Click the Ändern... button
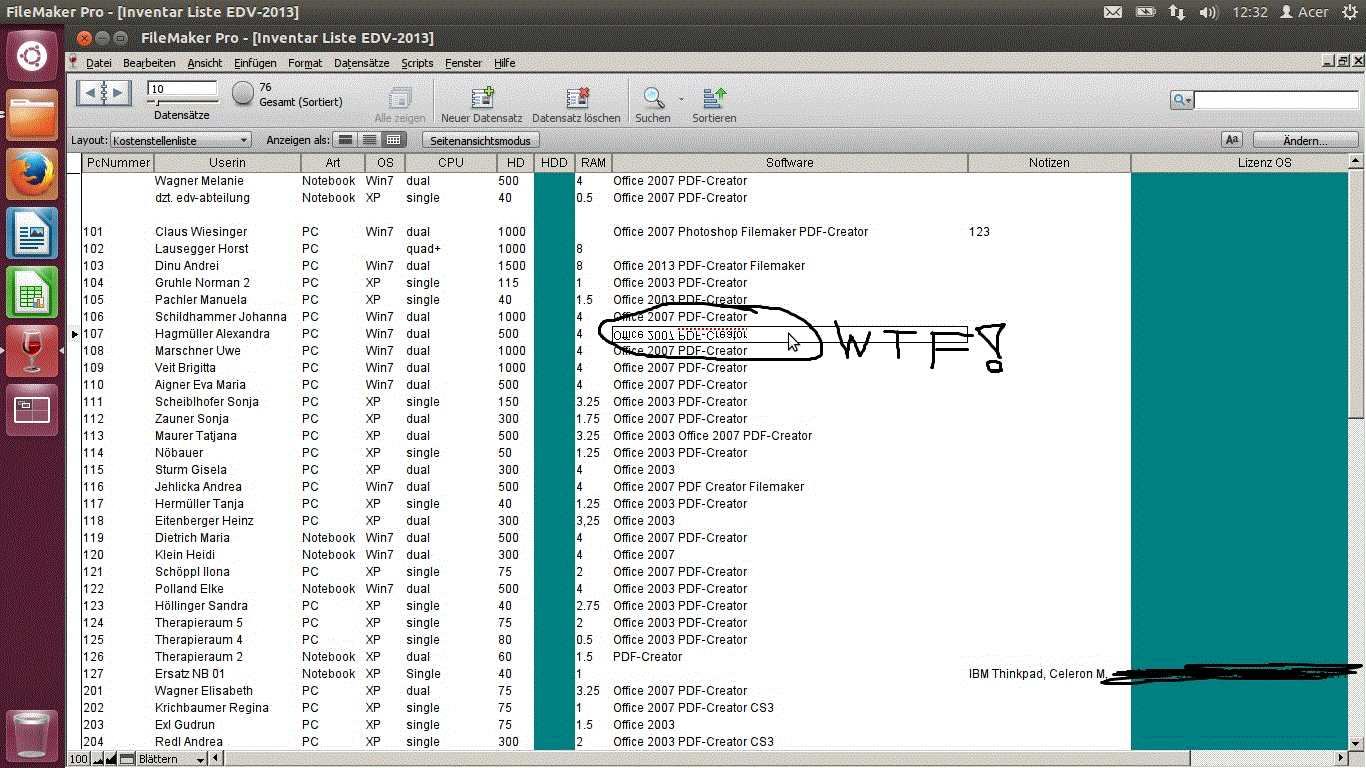 coord(1305,141)
